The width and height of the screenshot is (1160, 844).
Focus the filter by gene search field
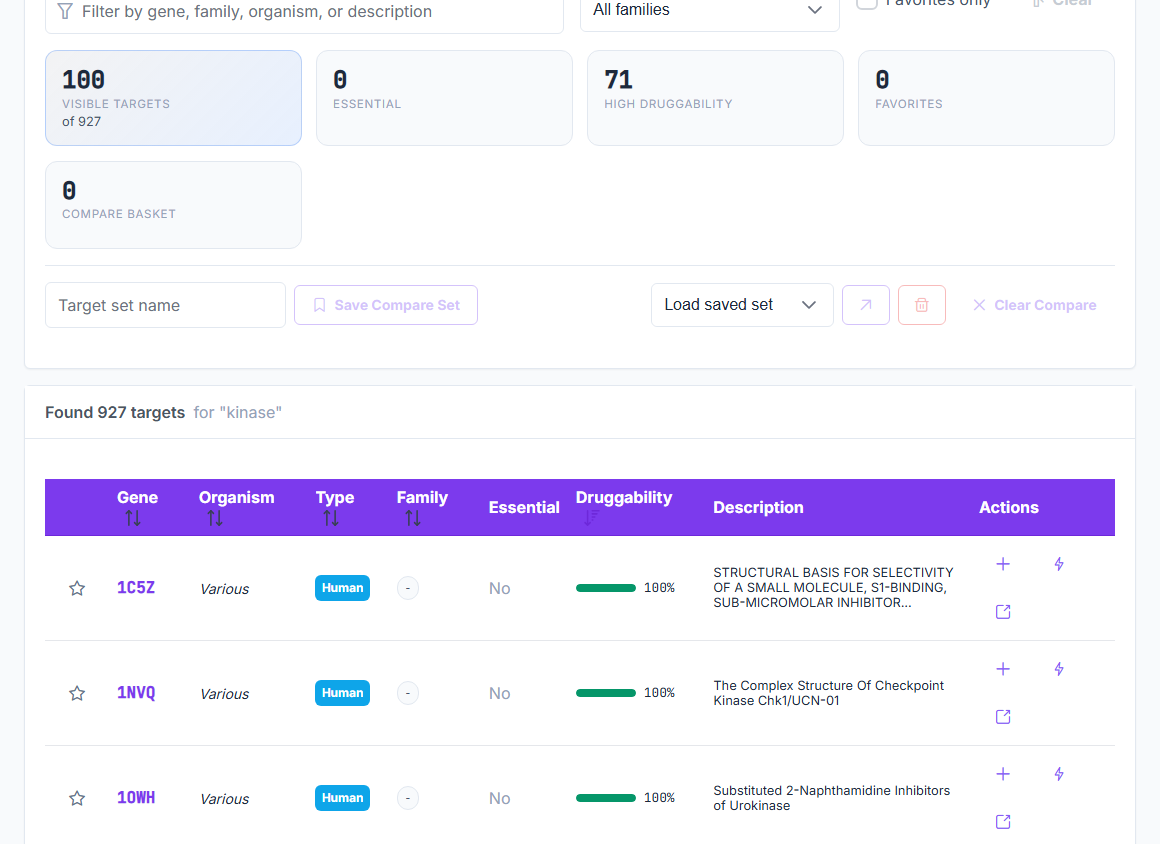point(304,12)
